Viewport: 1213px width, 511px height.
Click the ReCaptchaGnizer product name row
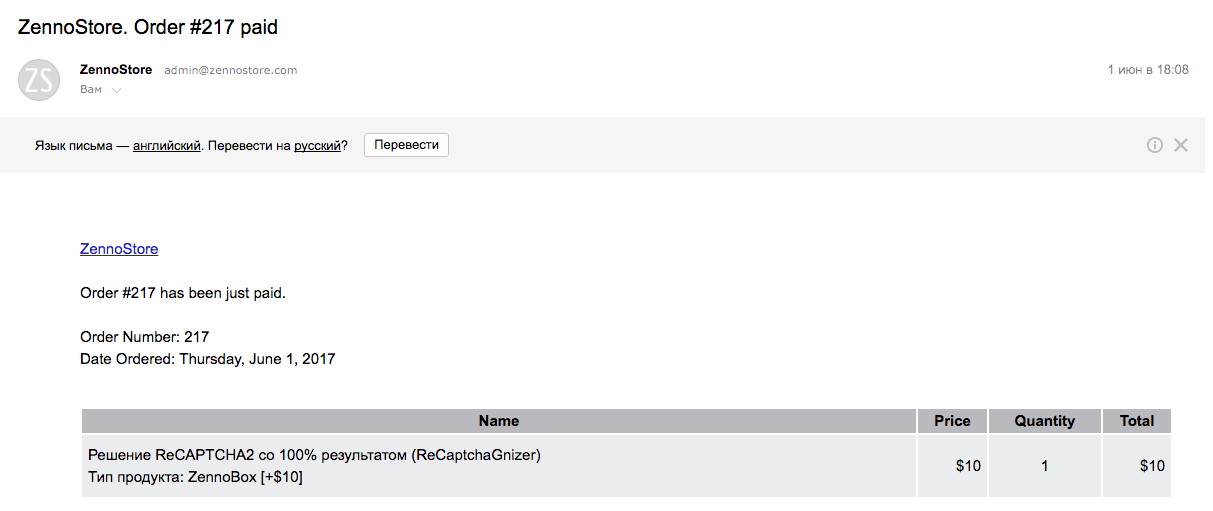click(x=314, y=455)
